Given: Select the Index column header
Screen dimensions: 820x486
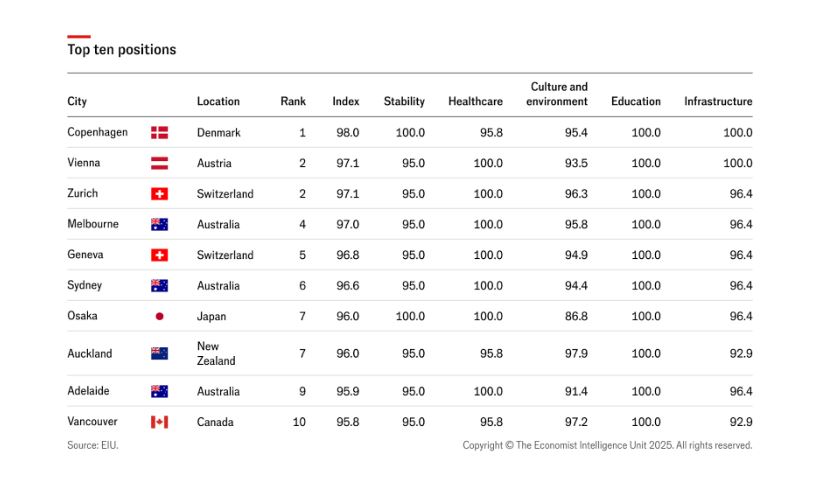Looking at the screenshot, I should tap(346, 101).
